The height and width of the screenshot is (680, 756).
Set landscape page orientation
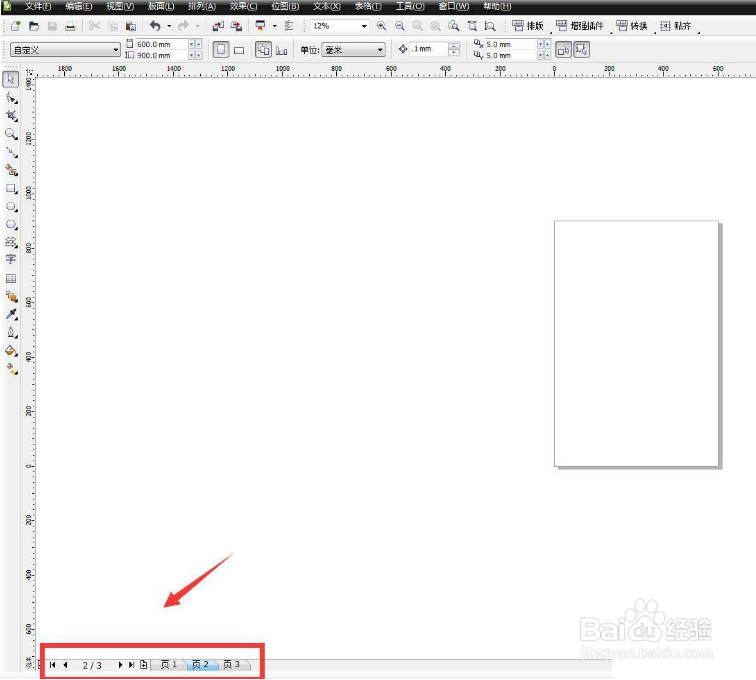[x=239, y=50]
